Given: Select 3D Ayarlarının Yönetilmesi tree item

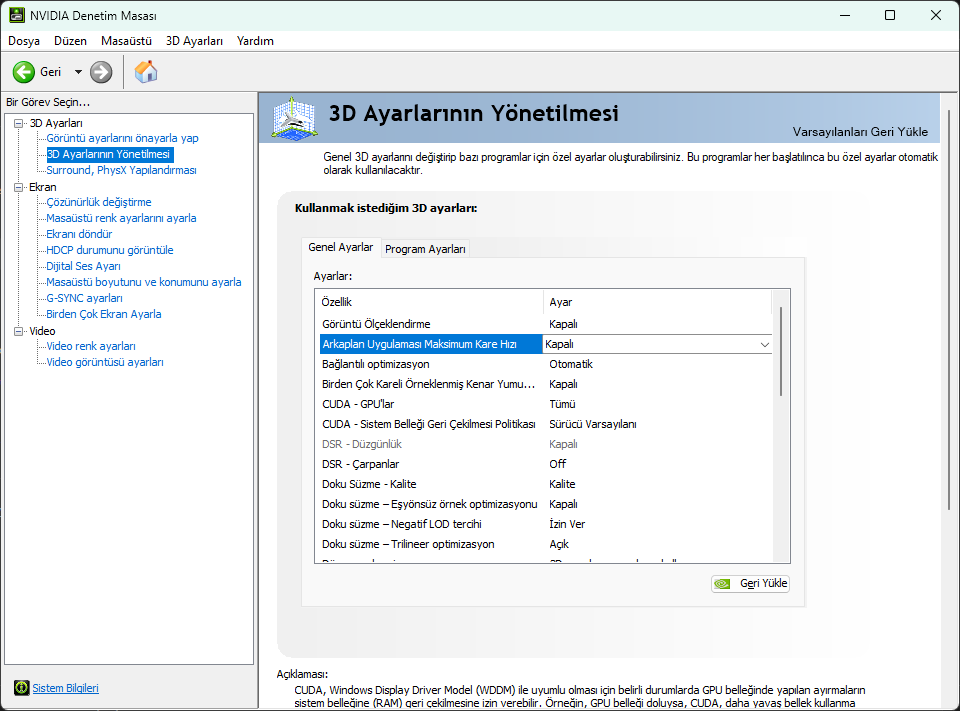Looking at the screenshot, I should pyautogui.click(x=110, y=154).
